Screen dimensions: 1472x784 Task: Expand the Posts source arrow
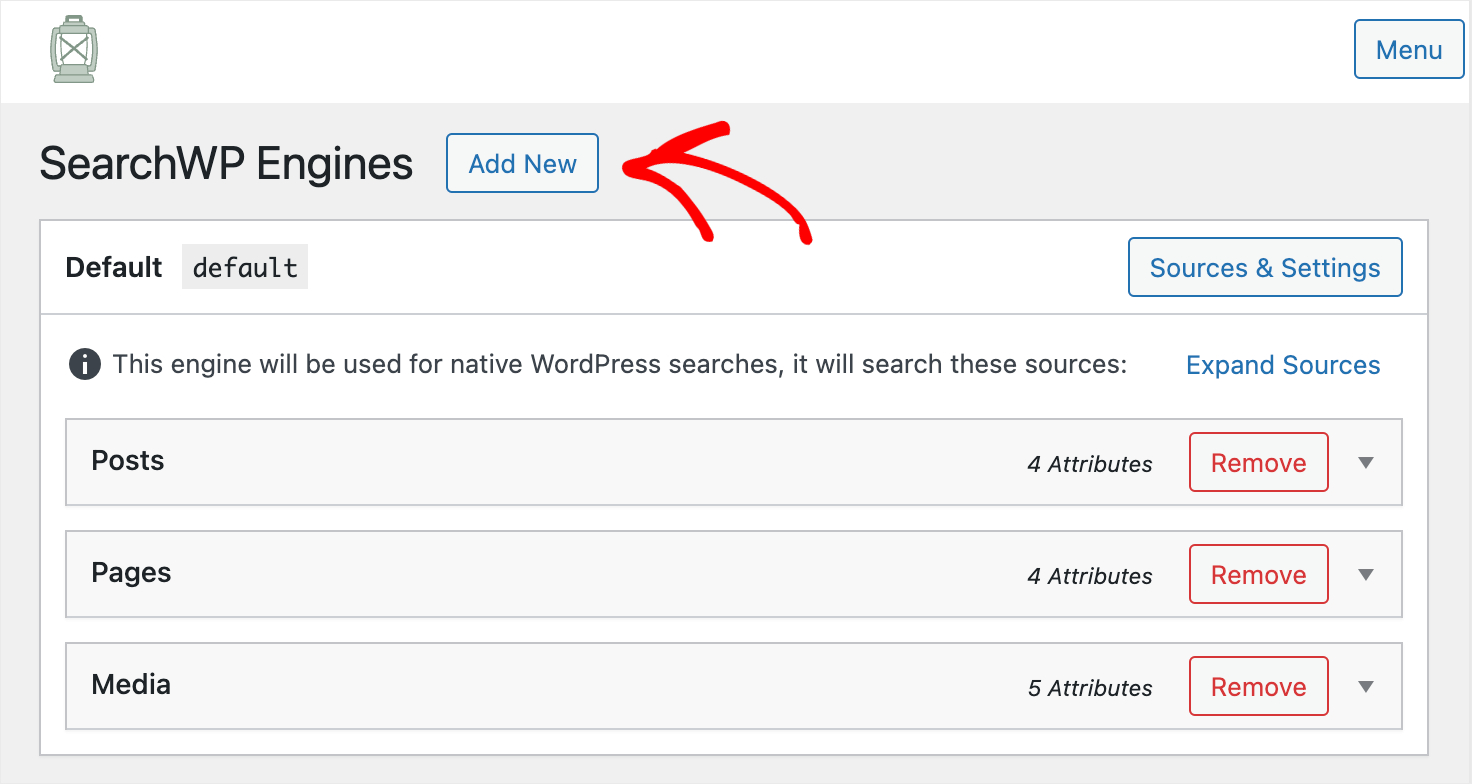(1366, 463)
